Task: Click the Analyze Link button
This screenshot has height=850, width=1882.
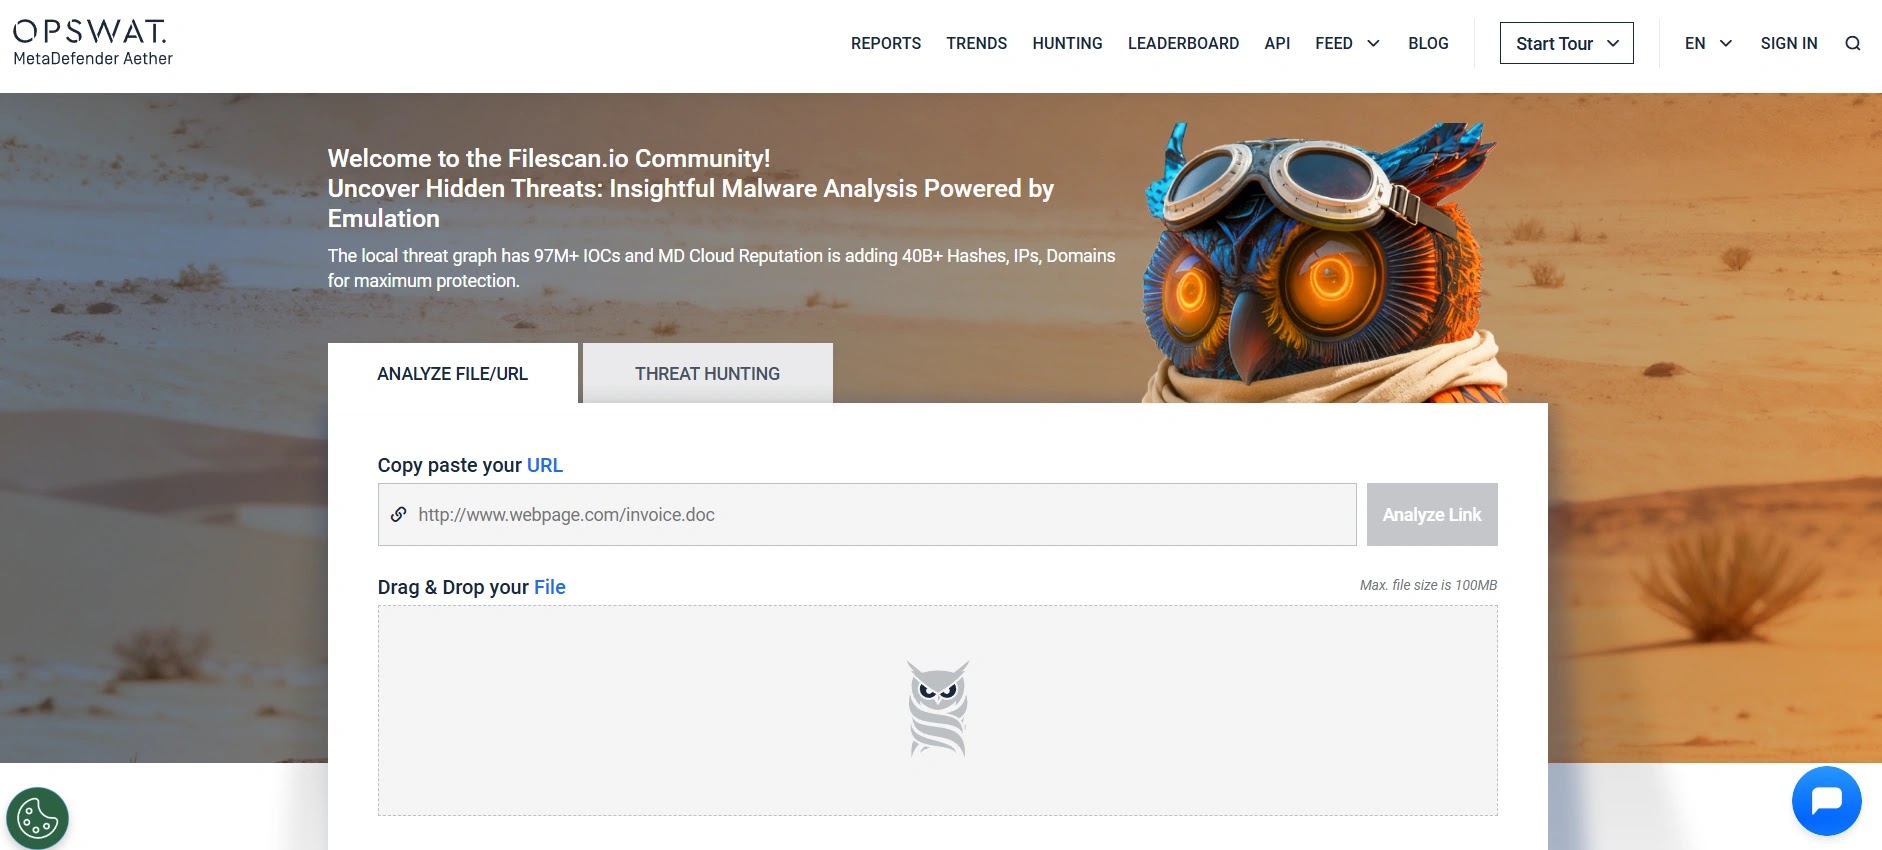Action: click(1431, 514)
